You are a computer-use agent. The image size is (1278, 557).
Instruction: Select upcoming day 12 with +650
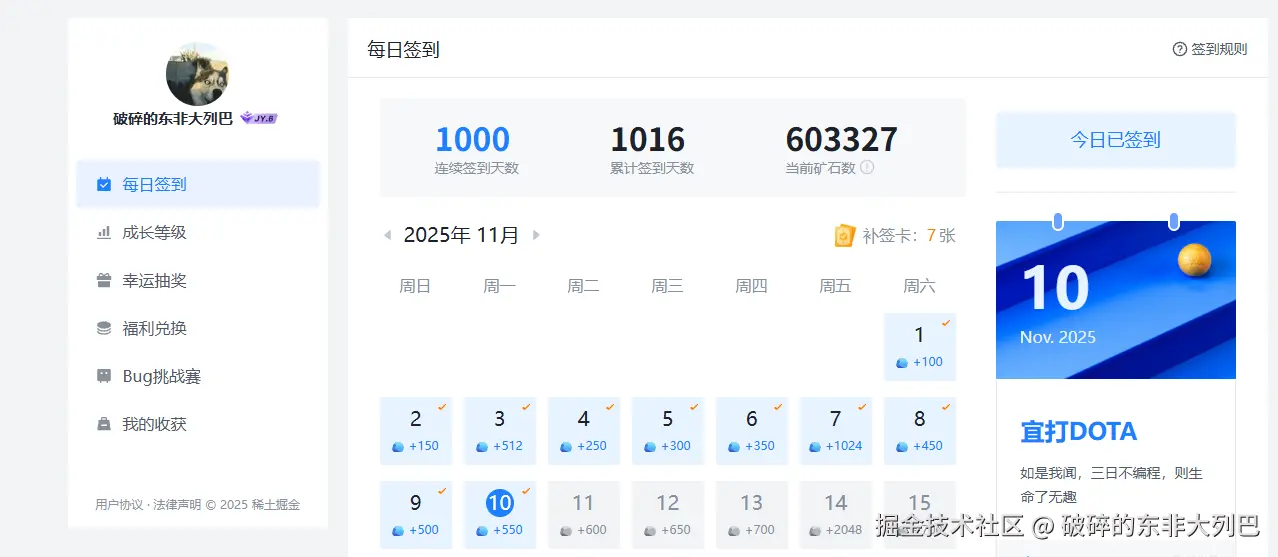point(668,515)
